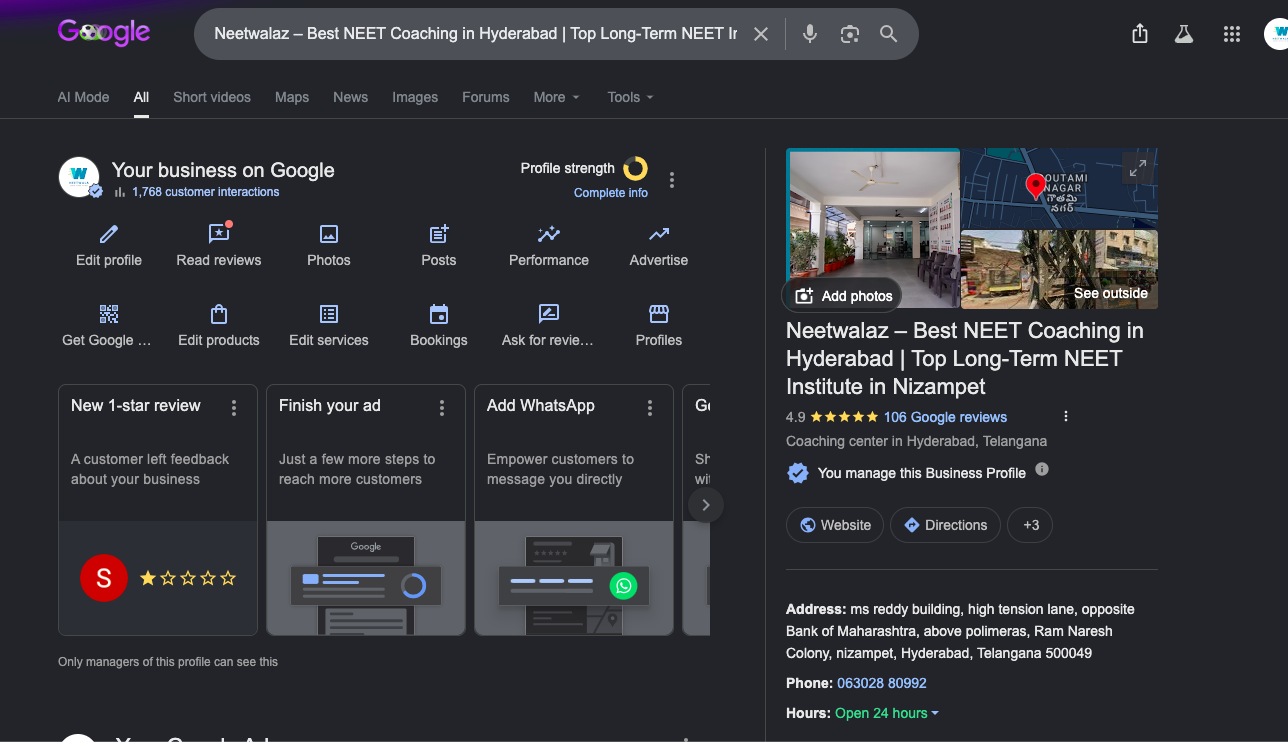Open the Google apps grid
The image size is (1288, 742).
[1232, 34]
